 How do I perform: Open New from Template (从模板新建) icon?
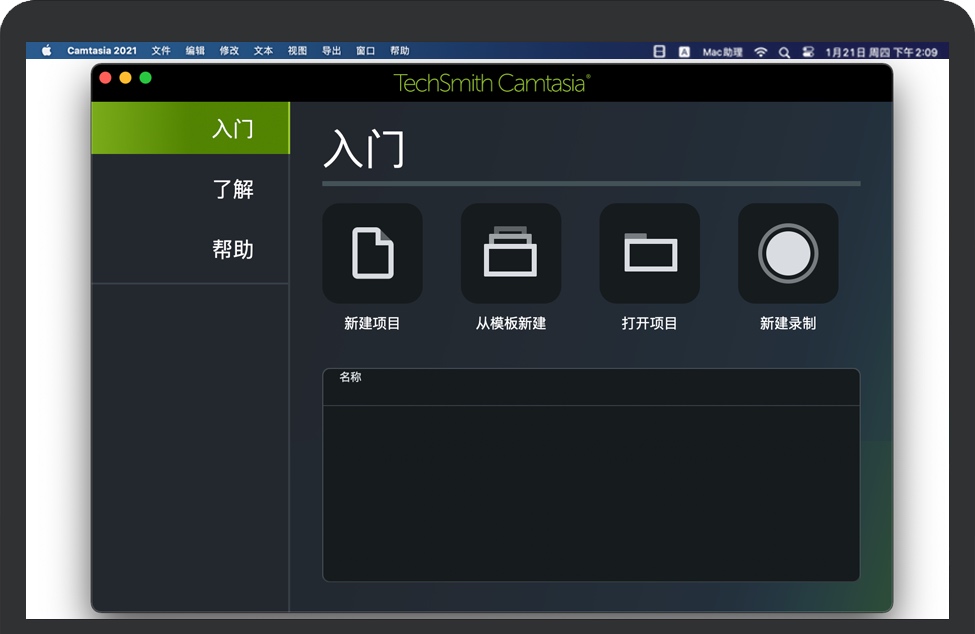point(511,253)
